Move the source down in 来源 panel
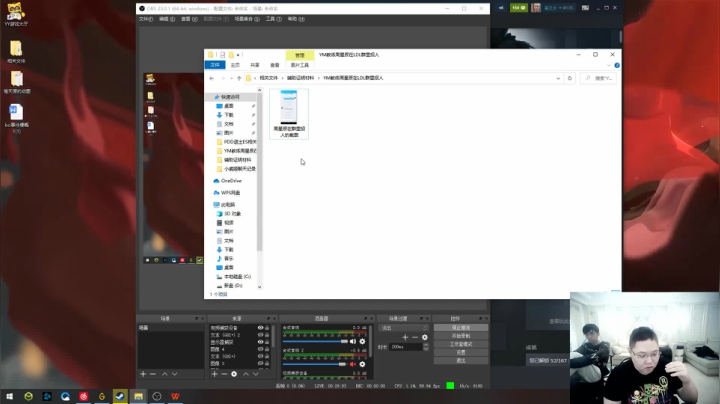 [x=256, y=374]
